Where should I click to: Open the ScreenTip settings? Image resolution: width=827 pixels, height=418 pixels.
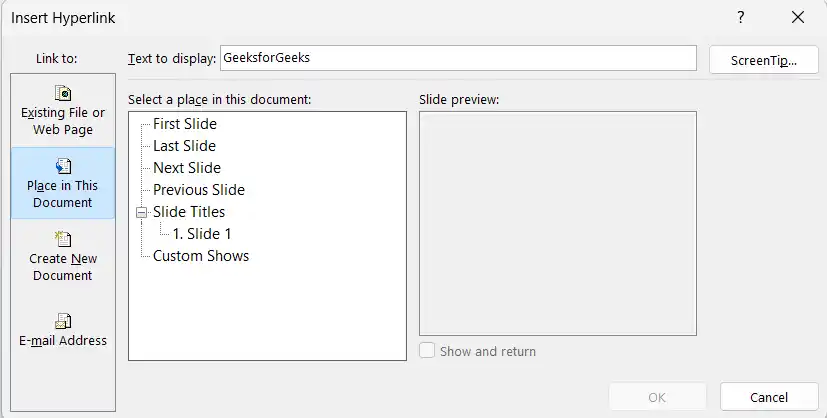(x=764, y=60)
